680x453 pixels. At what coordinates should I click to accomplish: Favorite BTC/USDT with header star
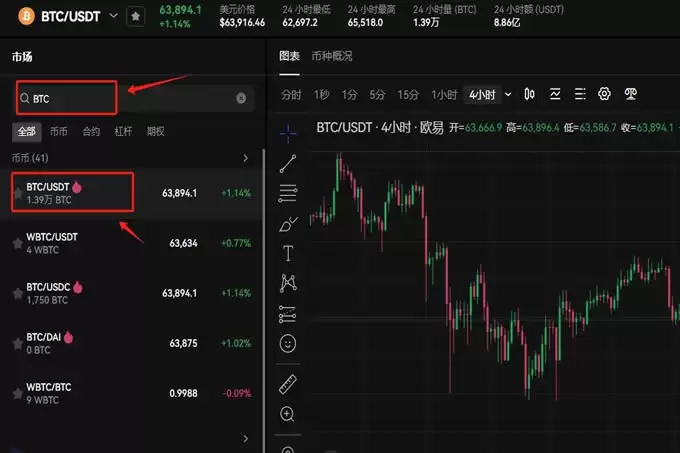(x=136, y=16)
